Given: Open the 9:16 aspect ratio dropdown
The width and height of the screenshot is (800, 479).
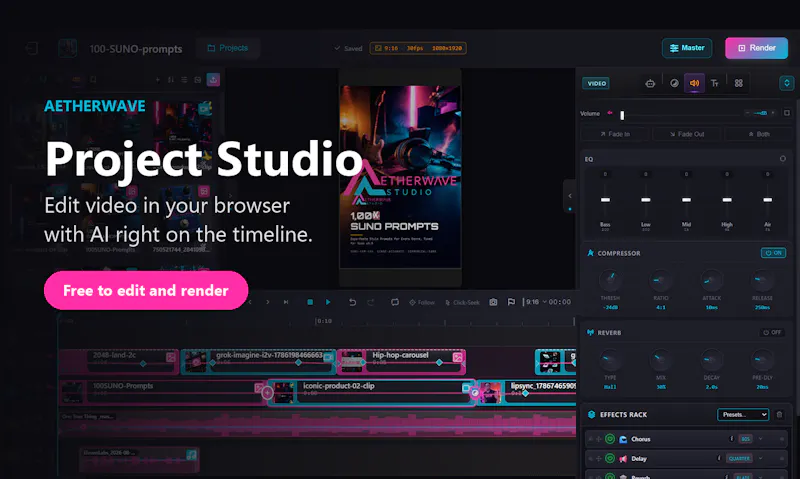Looking at the screenshot, I should tap(536, 302).
